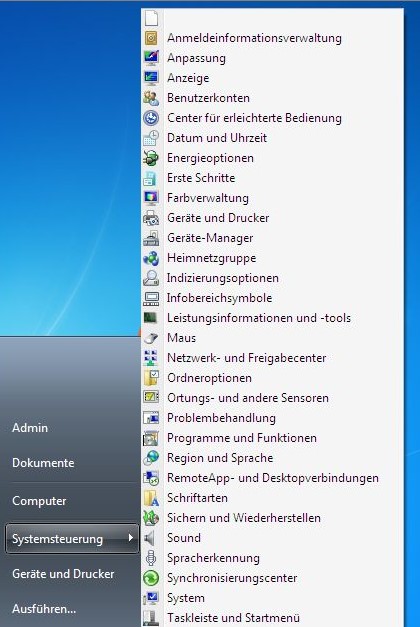420x627 pixels.
Task: Click the Heimnetzgruppe spheres icon
Action: point(151,258)
